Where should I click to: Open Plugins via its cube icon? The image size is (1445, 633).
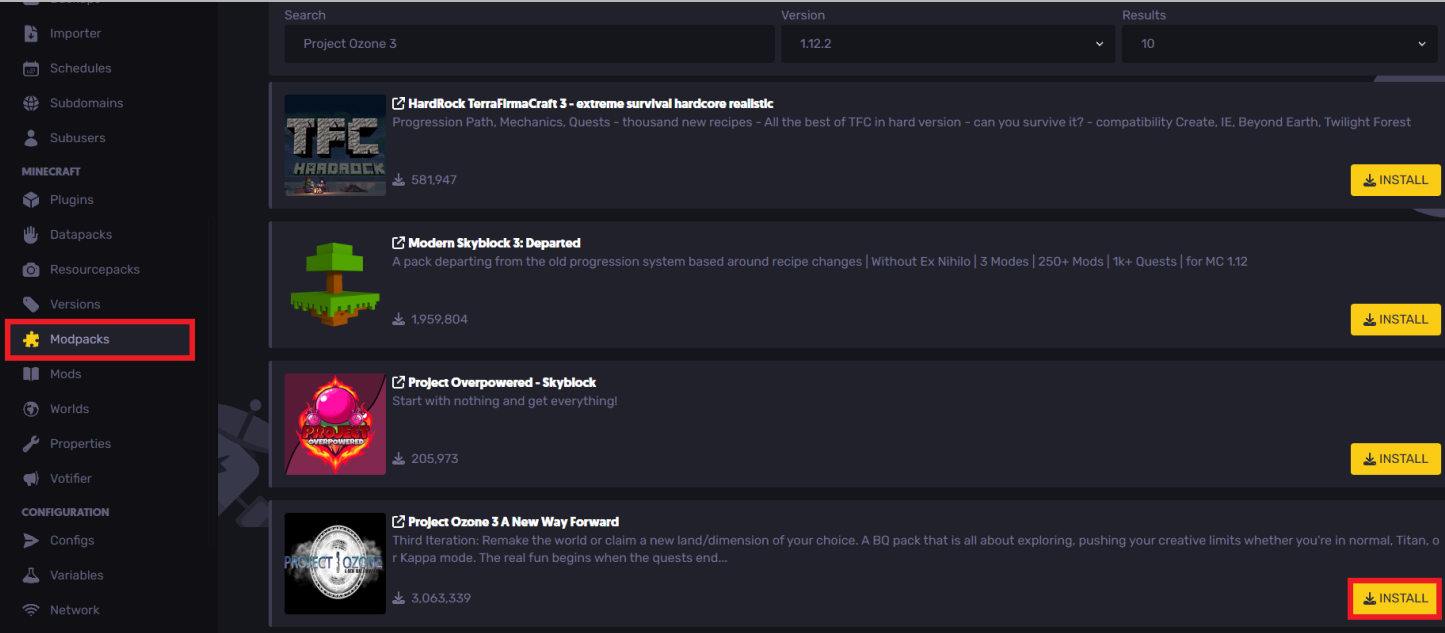pyautogui.click(x=31, y=200)
